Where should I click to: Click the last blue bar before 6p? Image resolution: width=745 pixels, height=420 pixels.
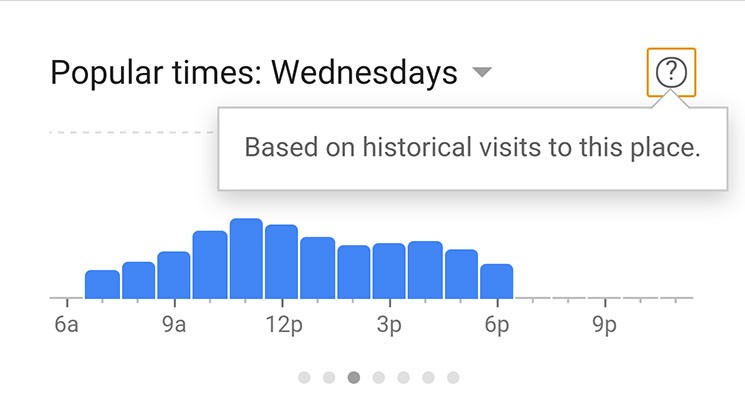[x=497, y=281]
